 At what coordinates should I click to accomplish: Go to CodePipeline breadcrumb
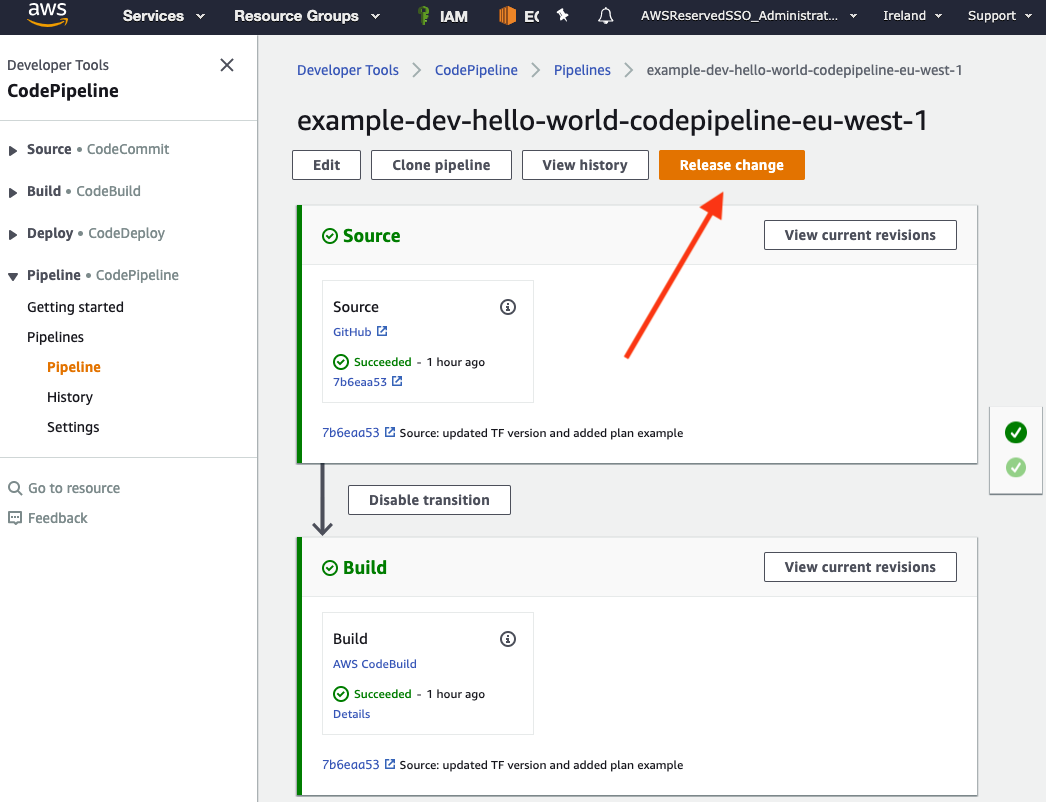[476, 70]
